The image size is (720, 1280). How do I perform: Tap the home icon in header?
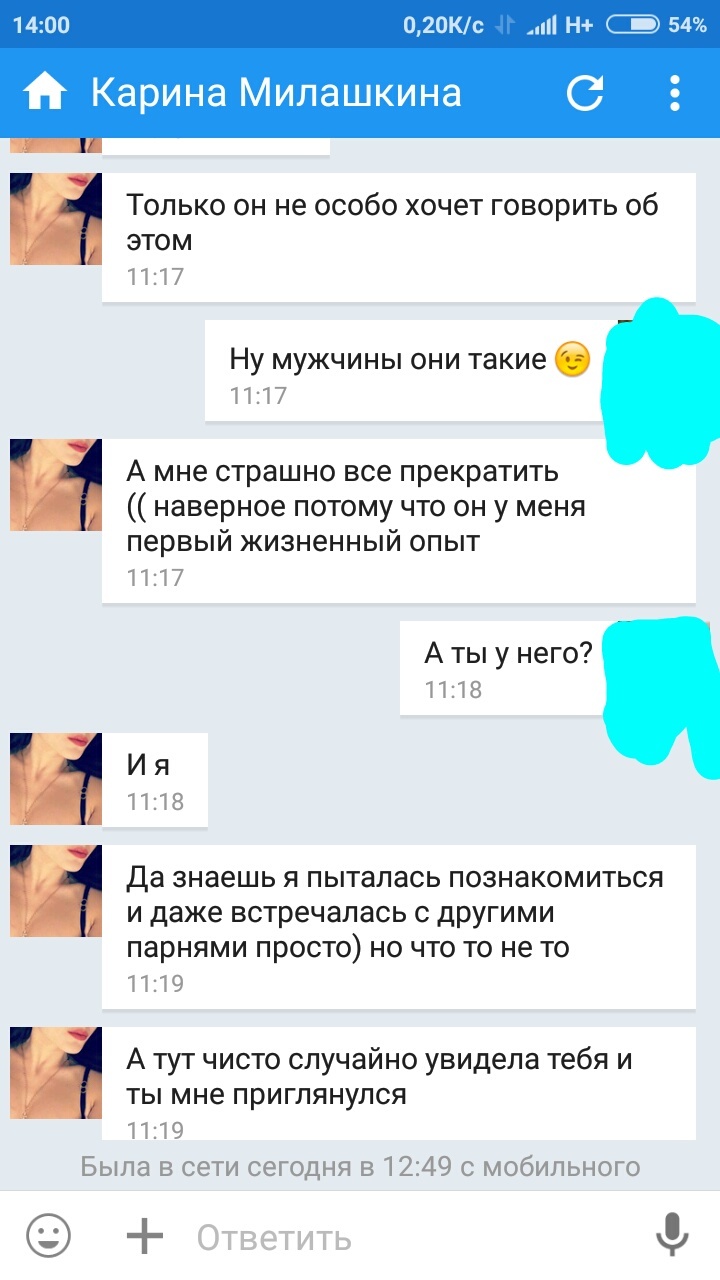pyautogui.click(x=45, y=93)
